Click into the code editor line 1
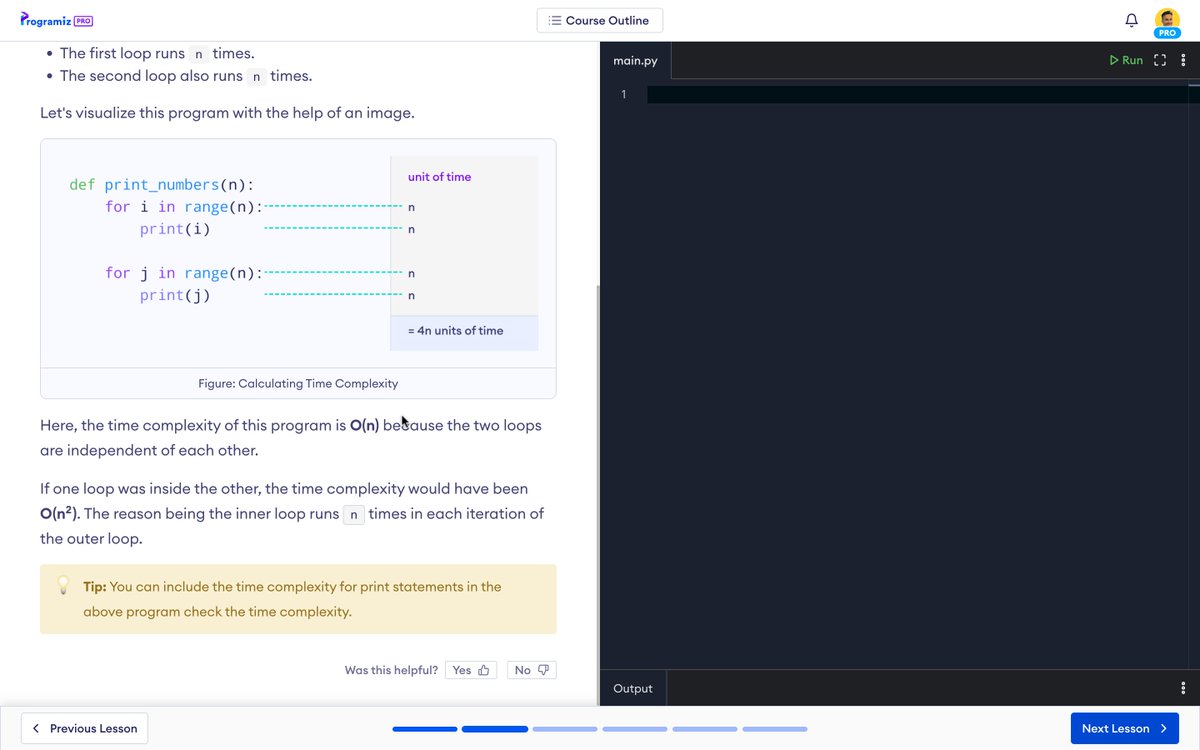Screen dimensions: 1200x750 [x=923, y=95]
